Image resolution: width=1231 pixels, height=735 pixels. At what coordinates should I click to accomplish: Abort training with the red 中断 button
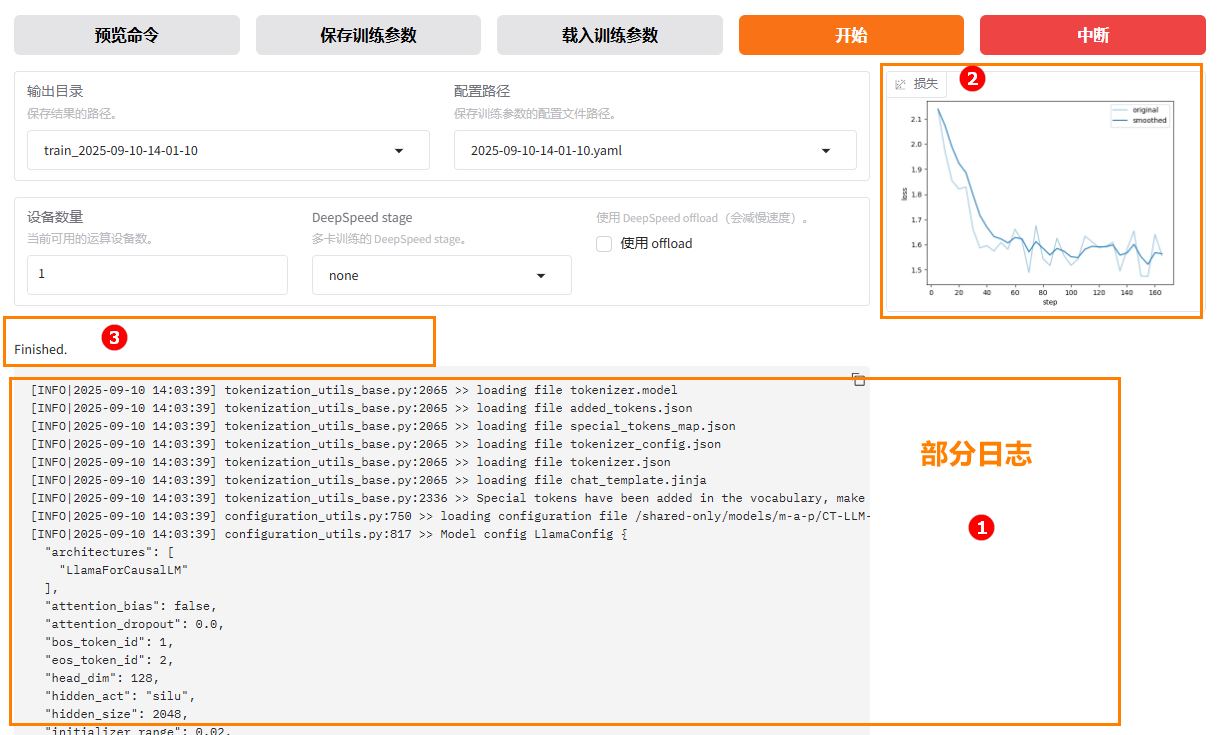[1092, 35]
